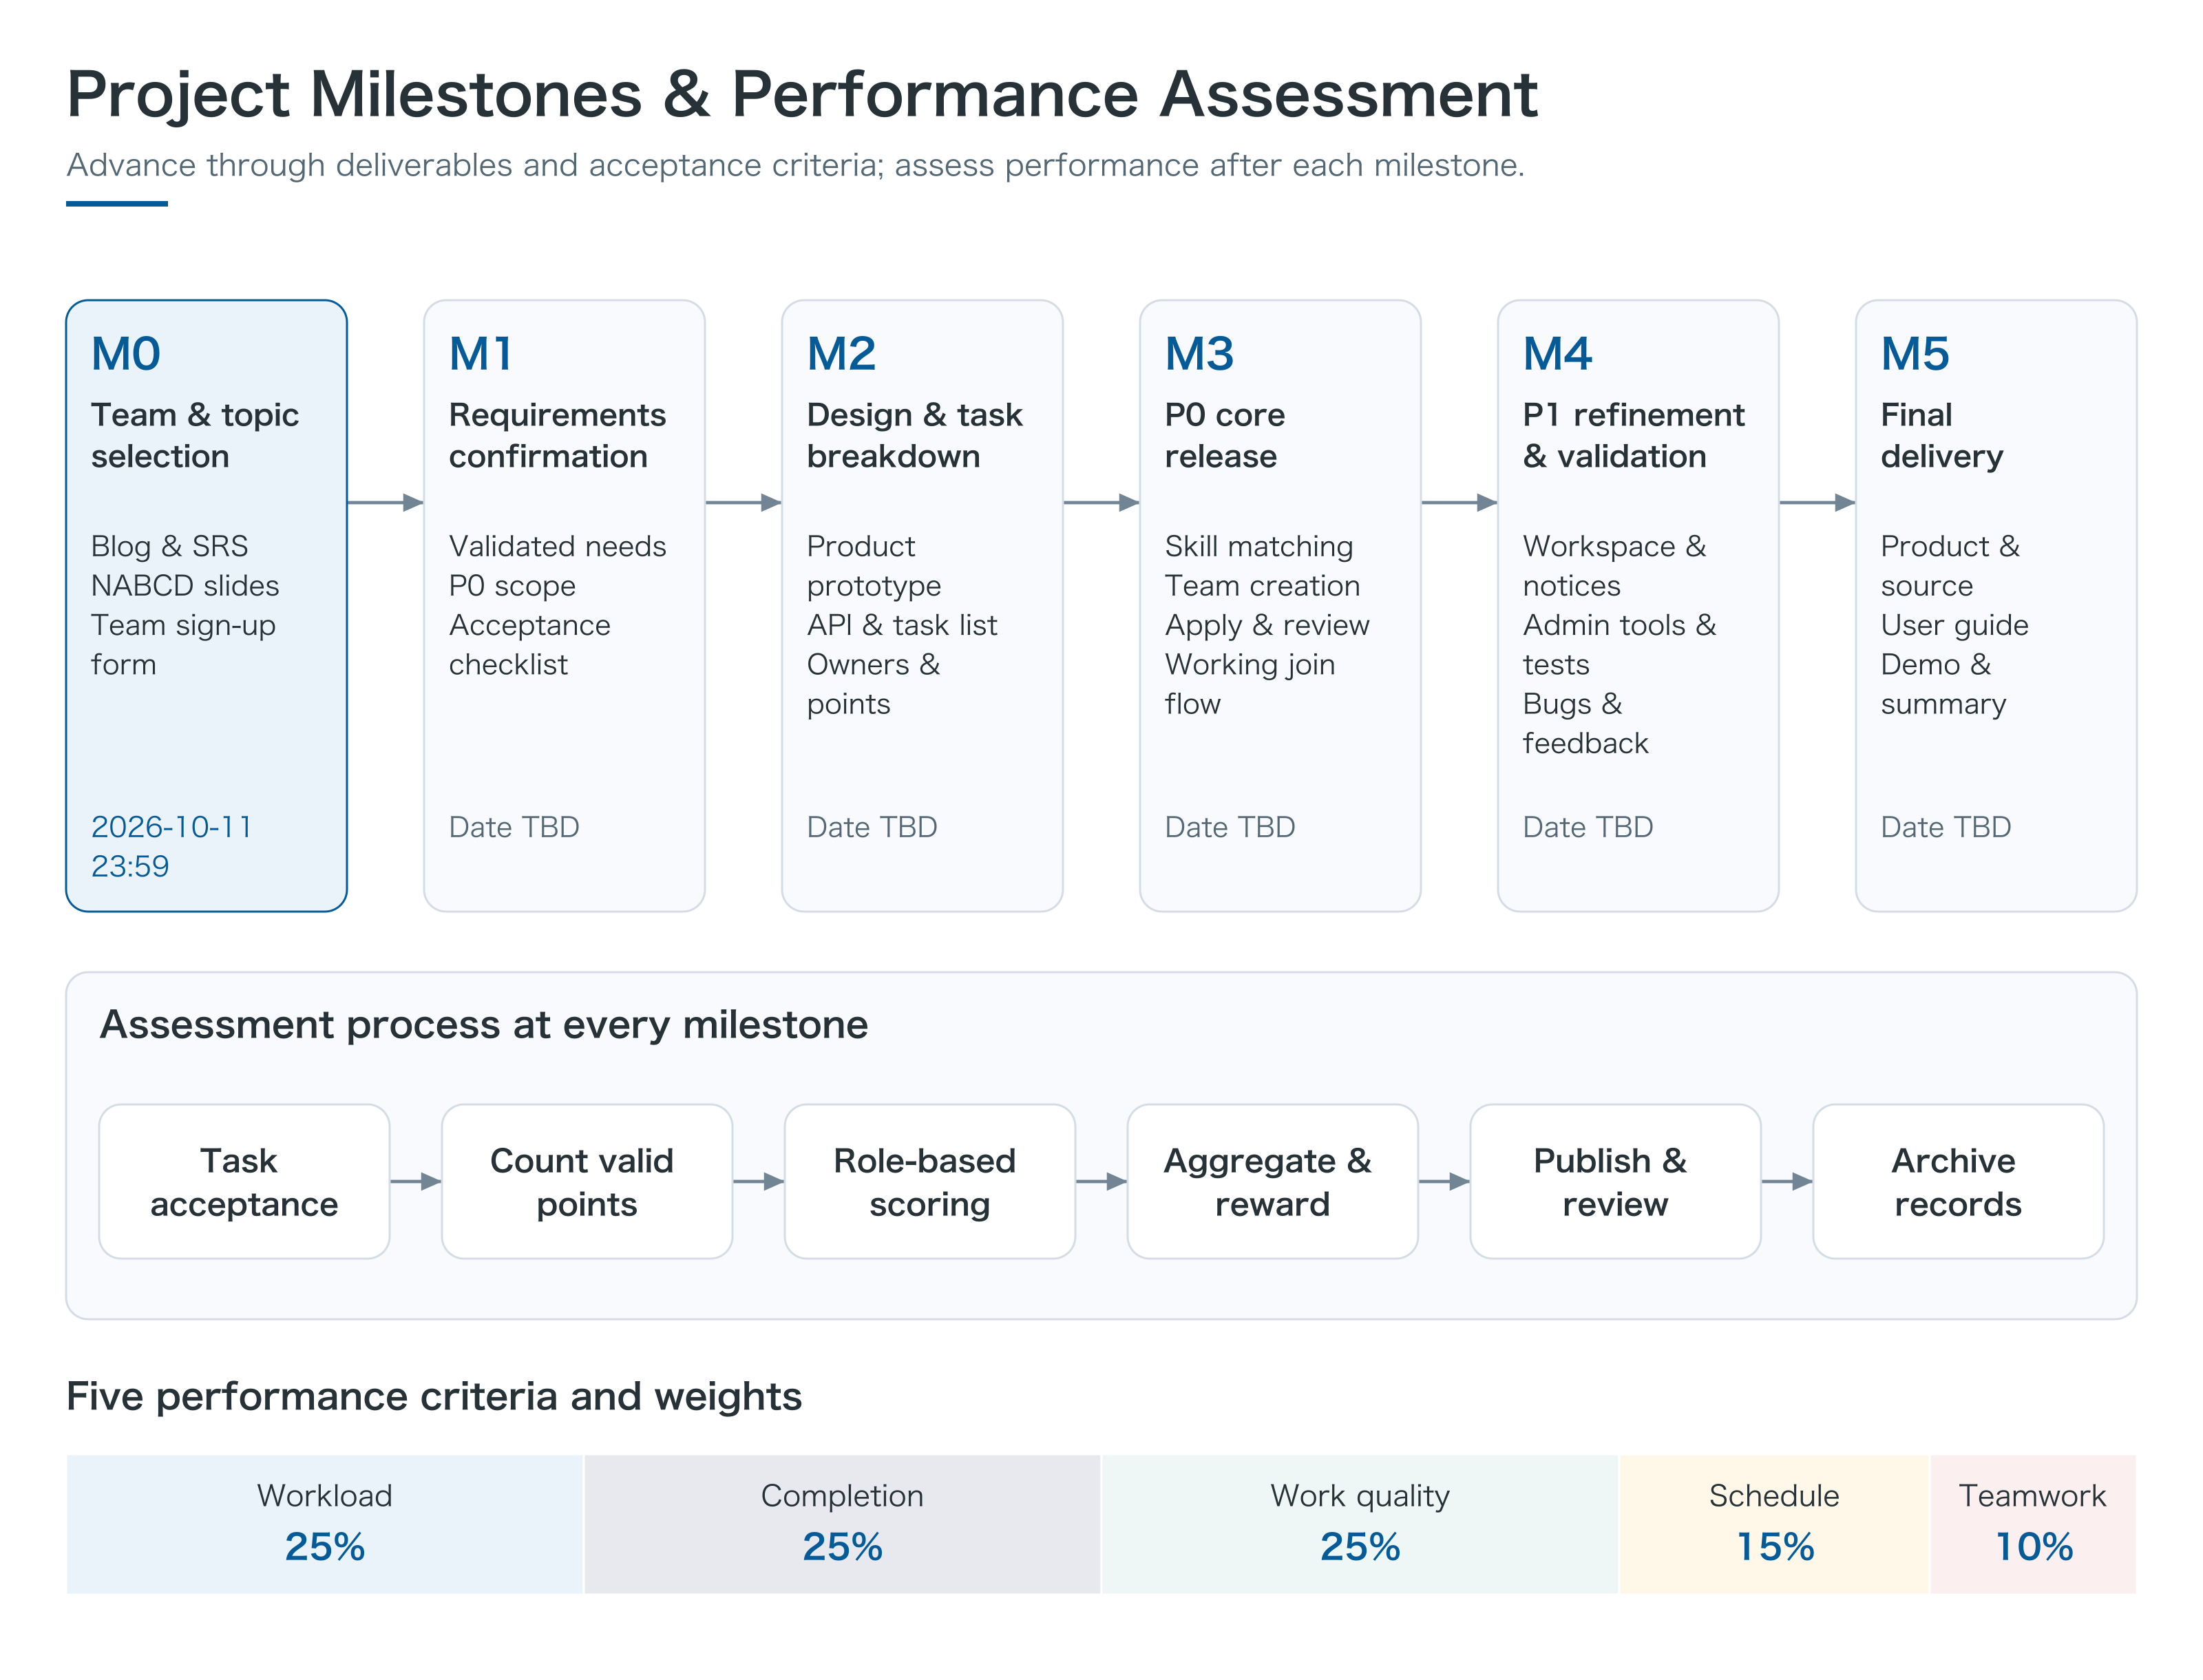Click the Workload 25% weight block
The height and width of the screenshot is (1680, 2203).
pyautogui.click(x=325, y=1524)
